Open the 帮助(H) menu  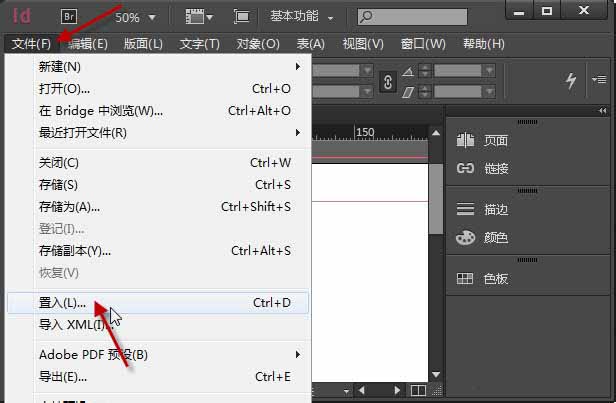pos(484,44)
